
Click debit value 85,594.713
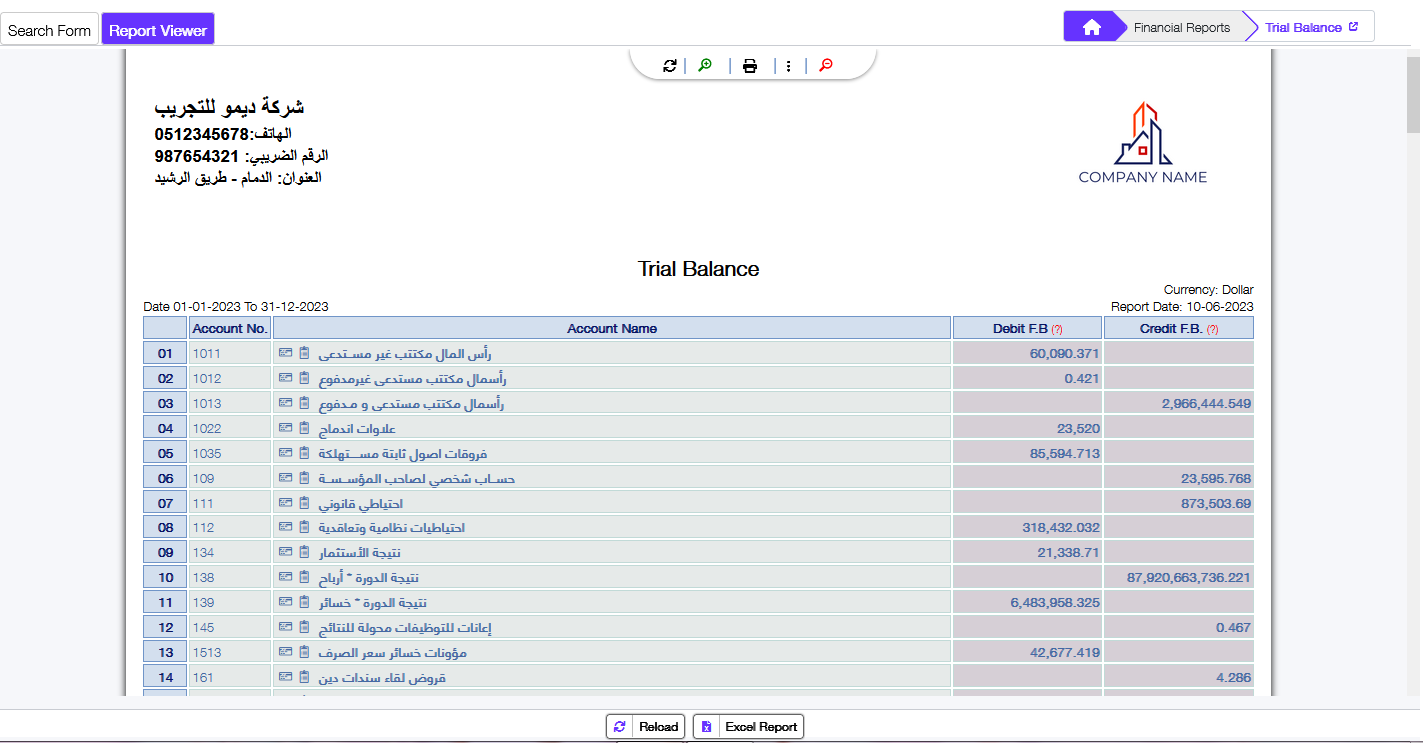point(1064,453)
